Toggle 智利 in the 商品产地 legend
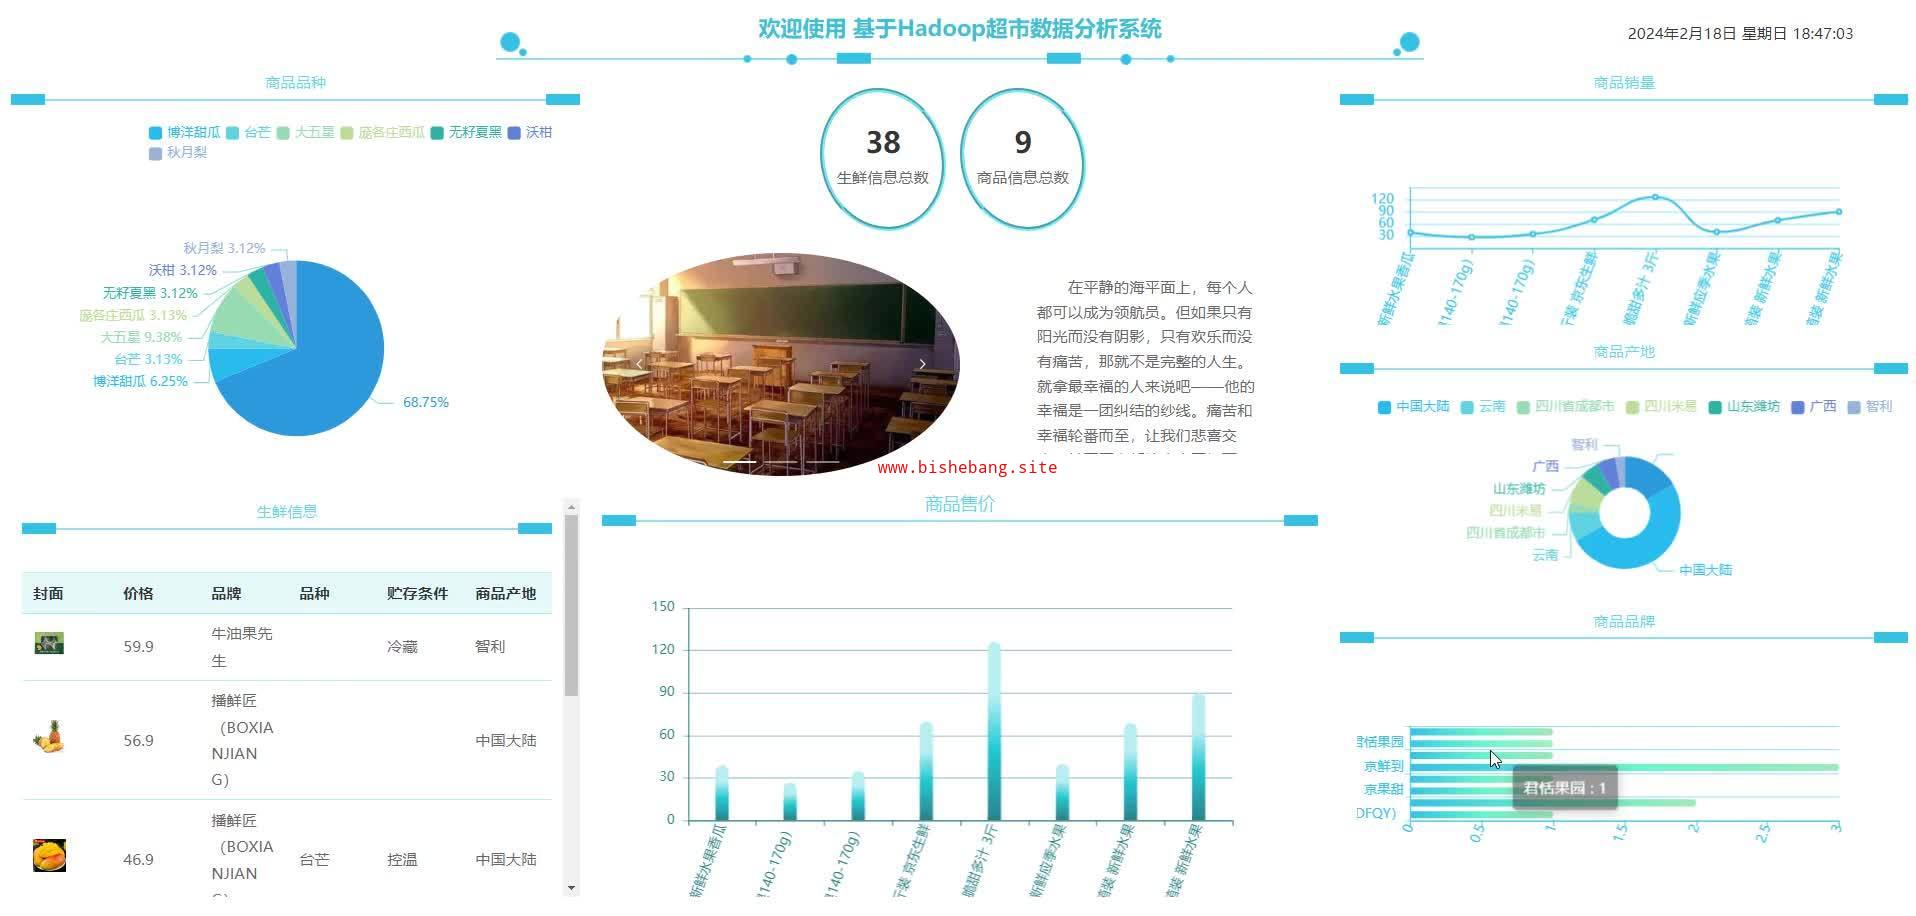1916x916 pixels. (x=1870, y=407)
